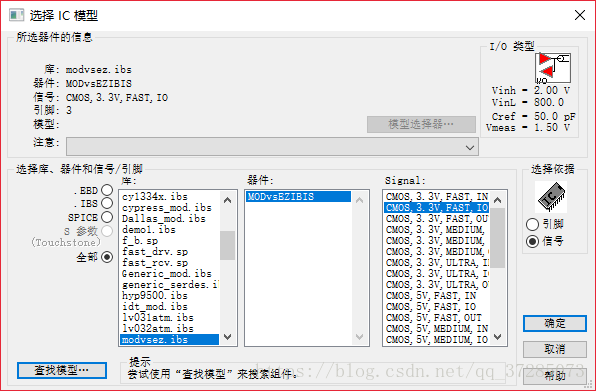596x391 pixels.
Task: Select signal CMOS, 3.3V, FAST, IN
Action: pyautogui.click(x=436, y=196)
